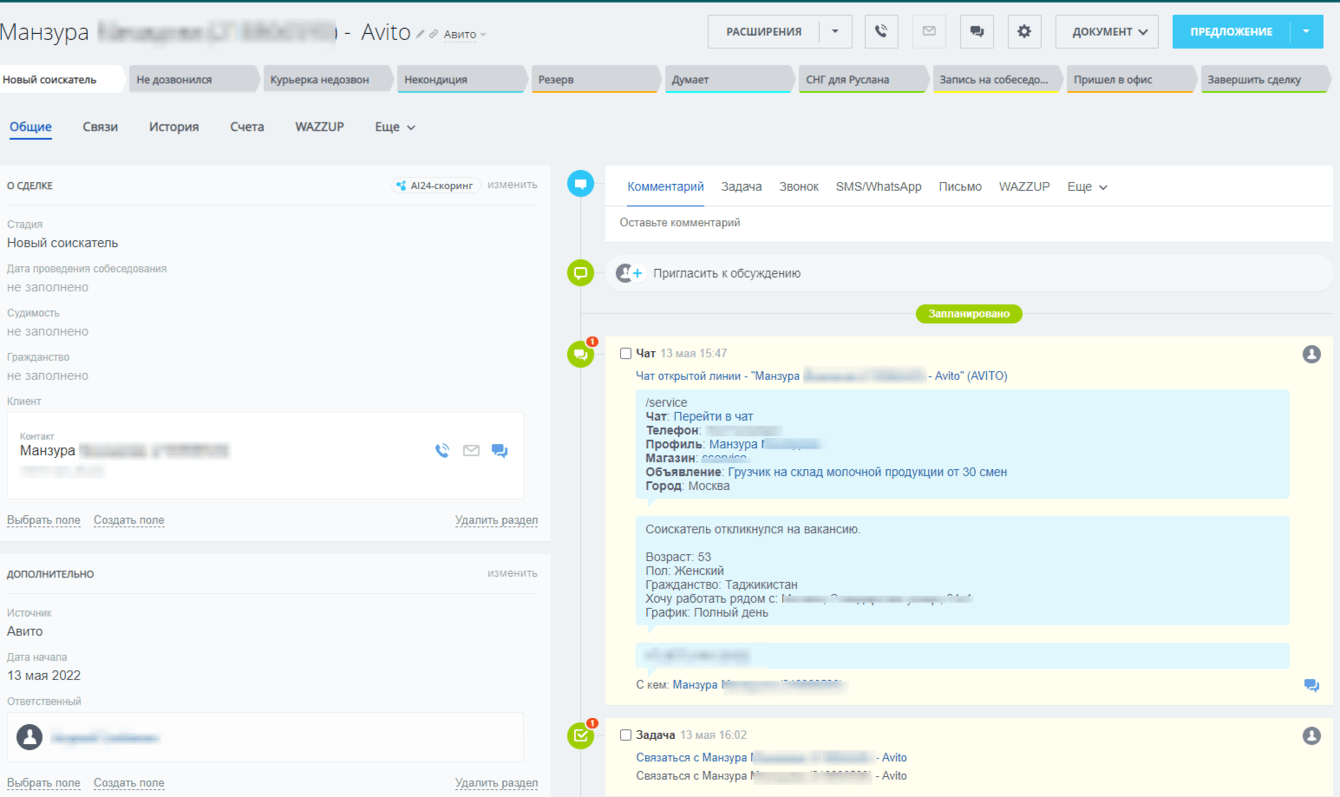Click изменить in the О сделке section
The width and height of the screenshot is (1340, 797).
pyautogui.click(x=512, y=185)
